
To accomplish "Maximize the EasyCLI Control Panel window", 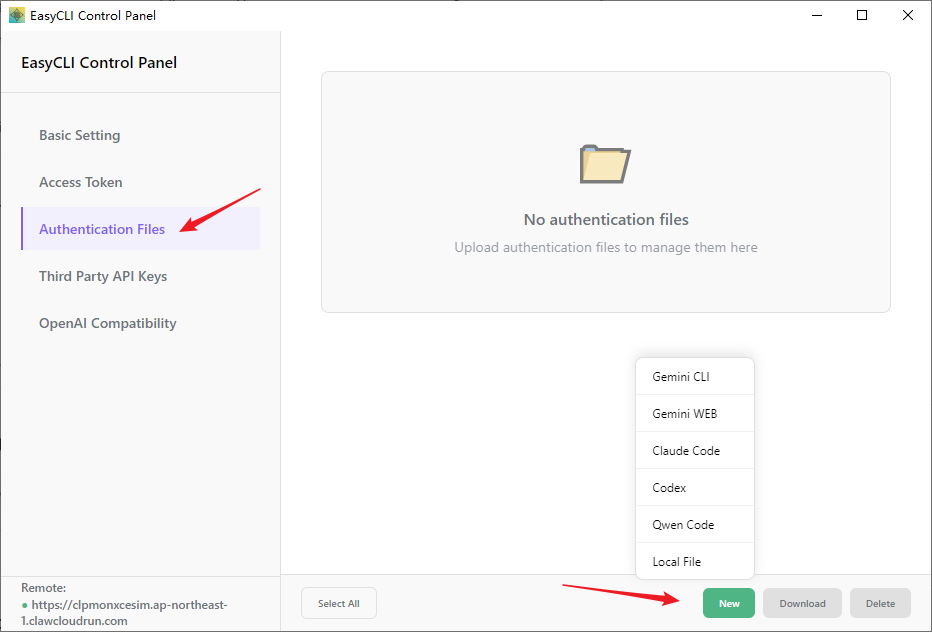I will [862, 15].
